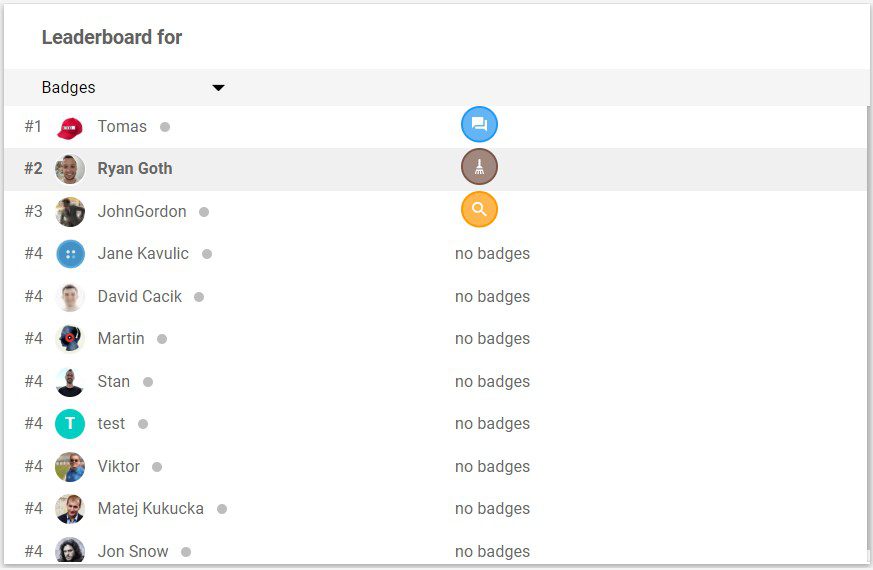
Task: Click Jane Kavulic's blue dotted avatar
Action: [70, 254]
